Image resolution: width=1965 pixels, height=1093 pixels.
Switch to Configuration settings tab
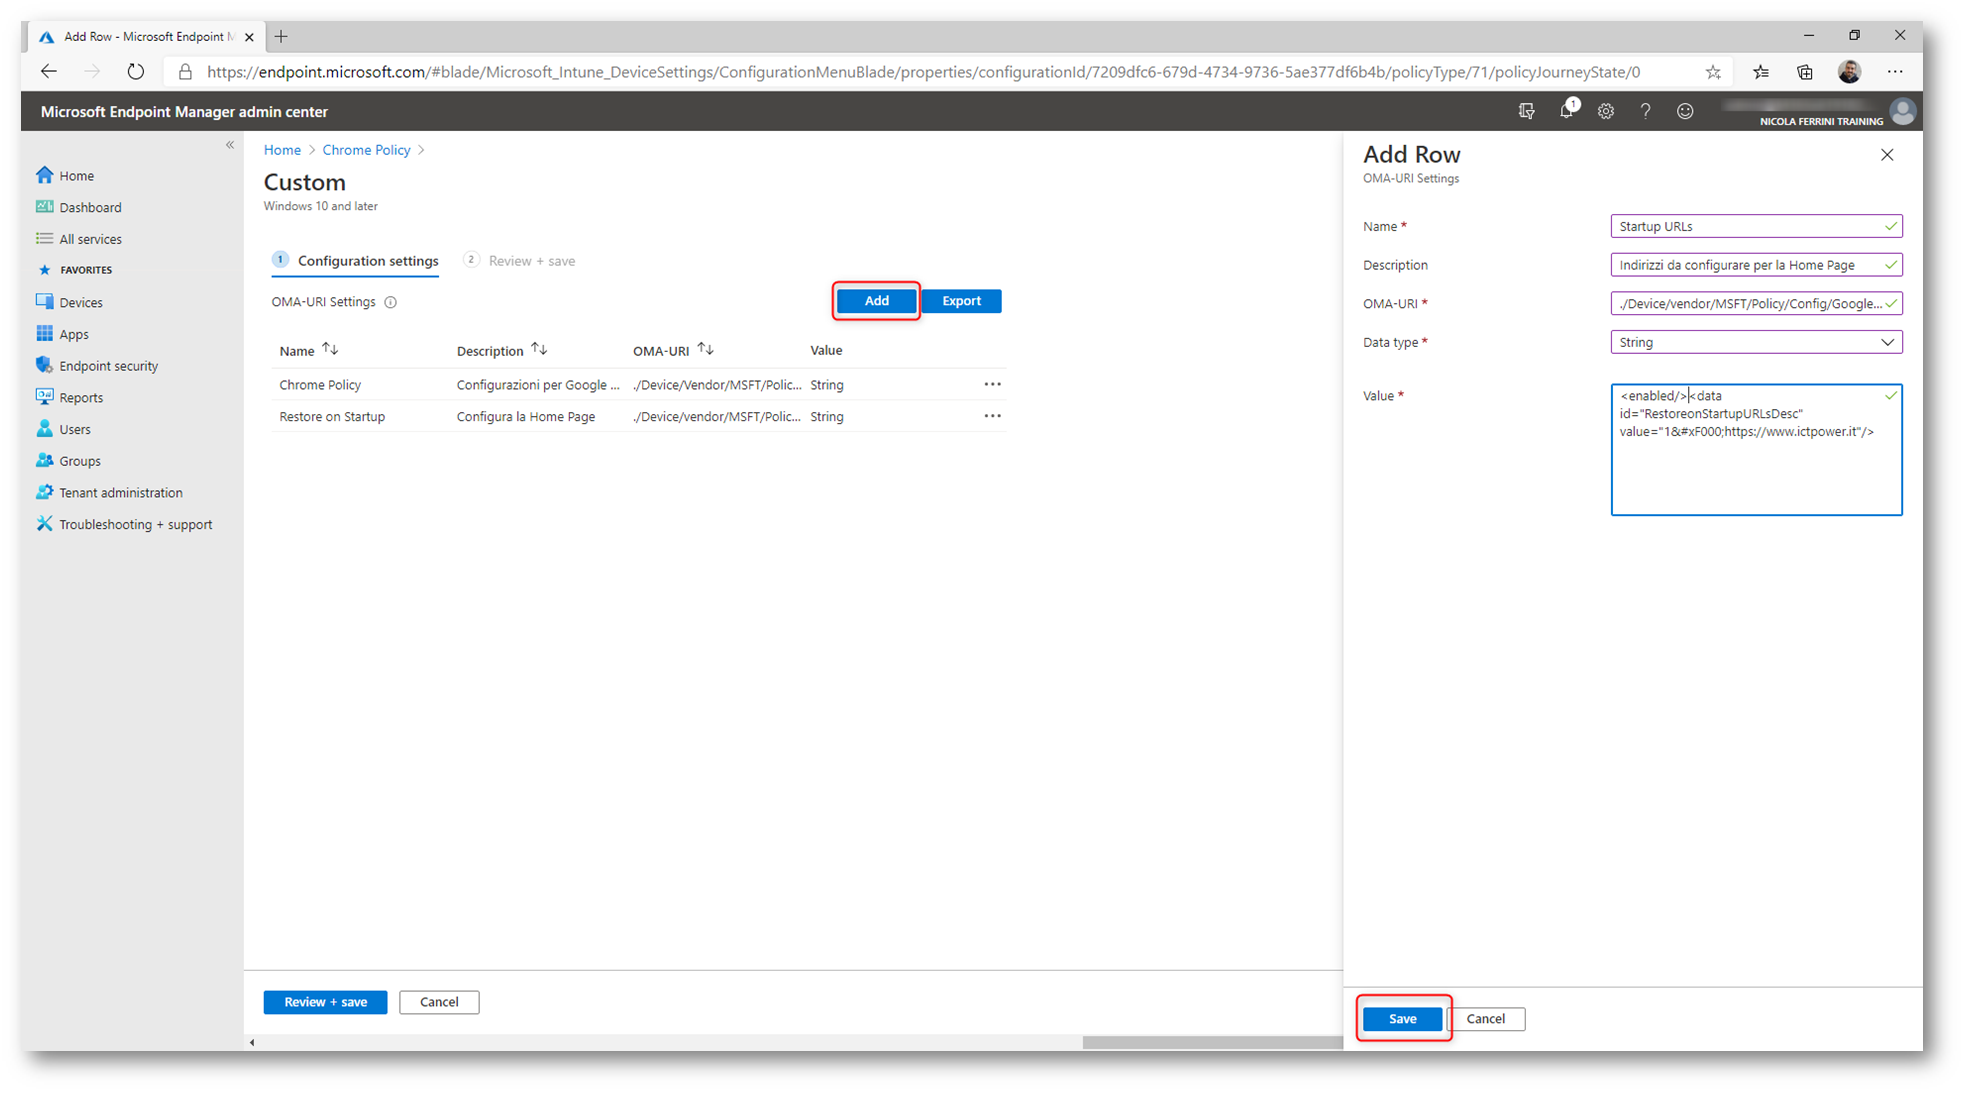point(356,261)
